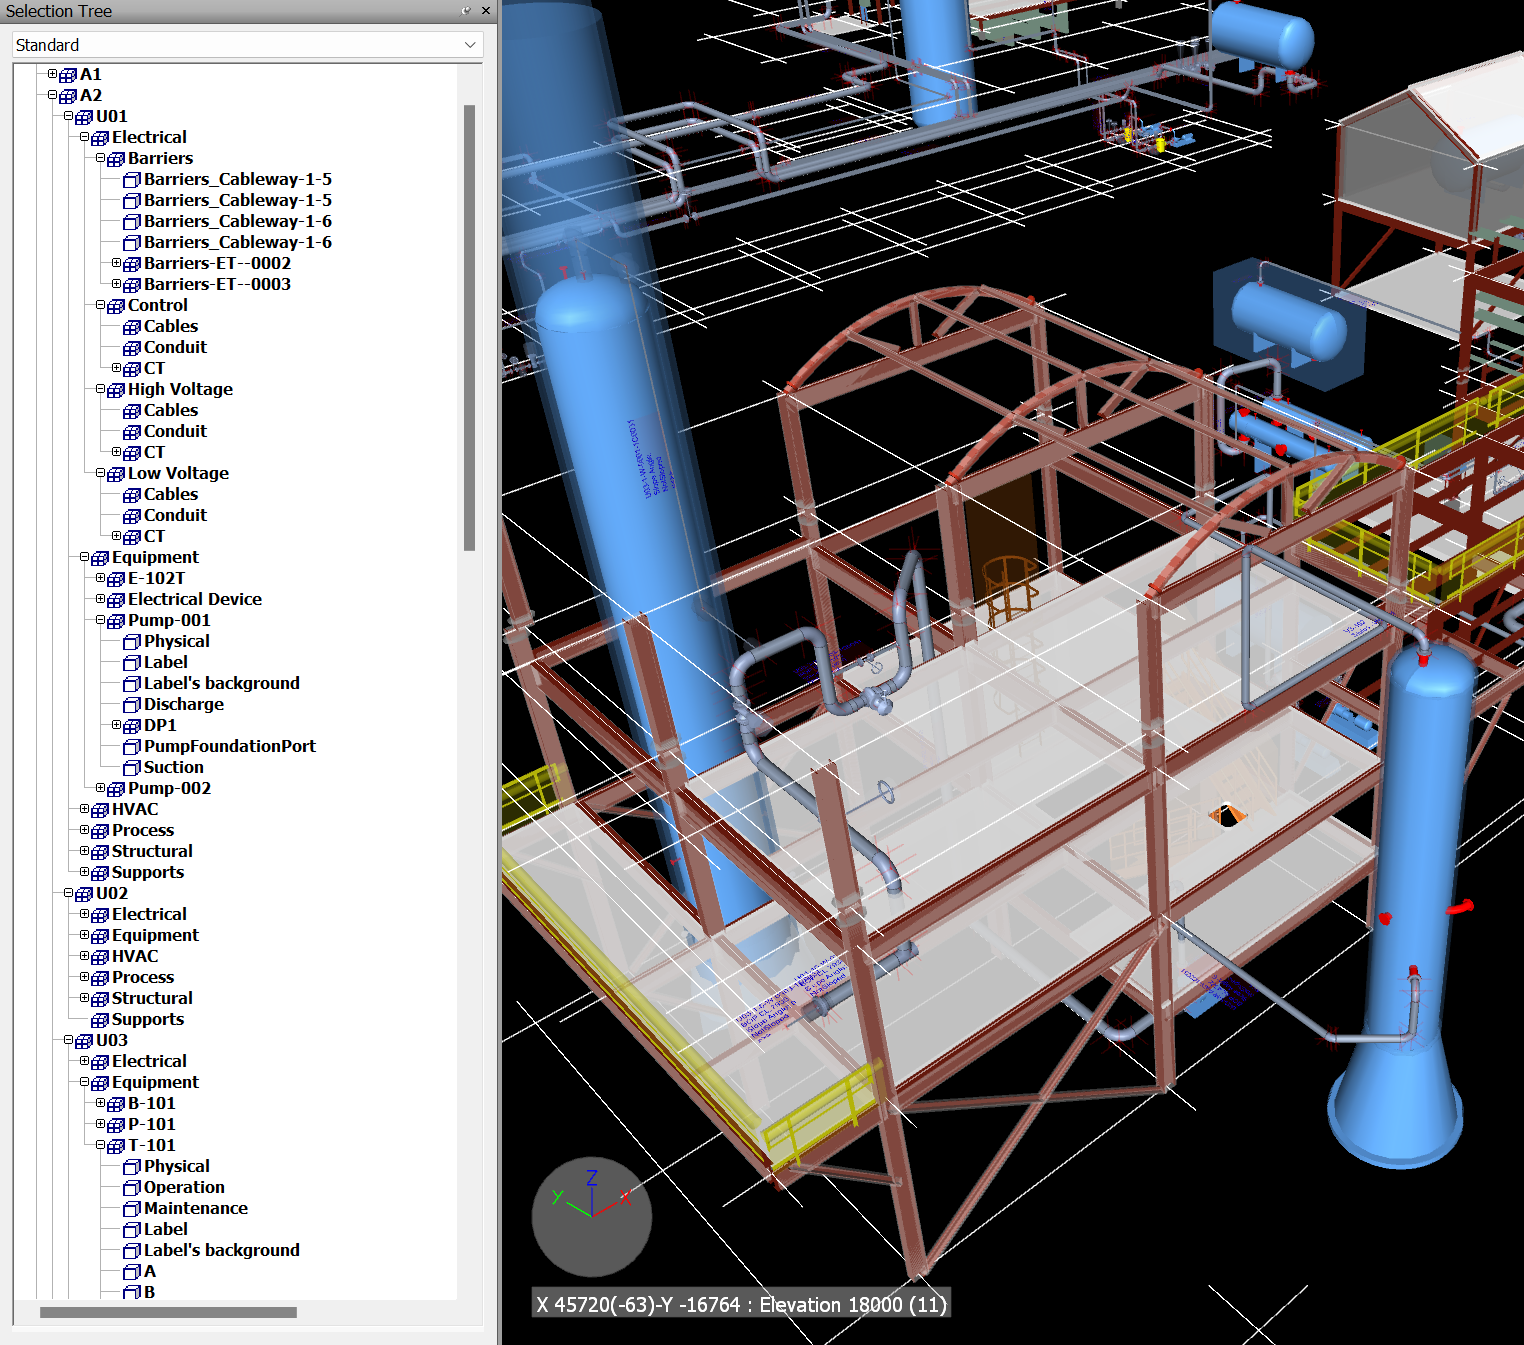The height and width of the screenshot is (1345, 1524).
Task: Open the Standard selection mode dropdown
Action: pos(470,44)
